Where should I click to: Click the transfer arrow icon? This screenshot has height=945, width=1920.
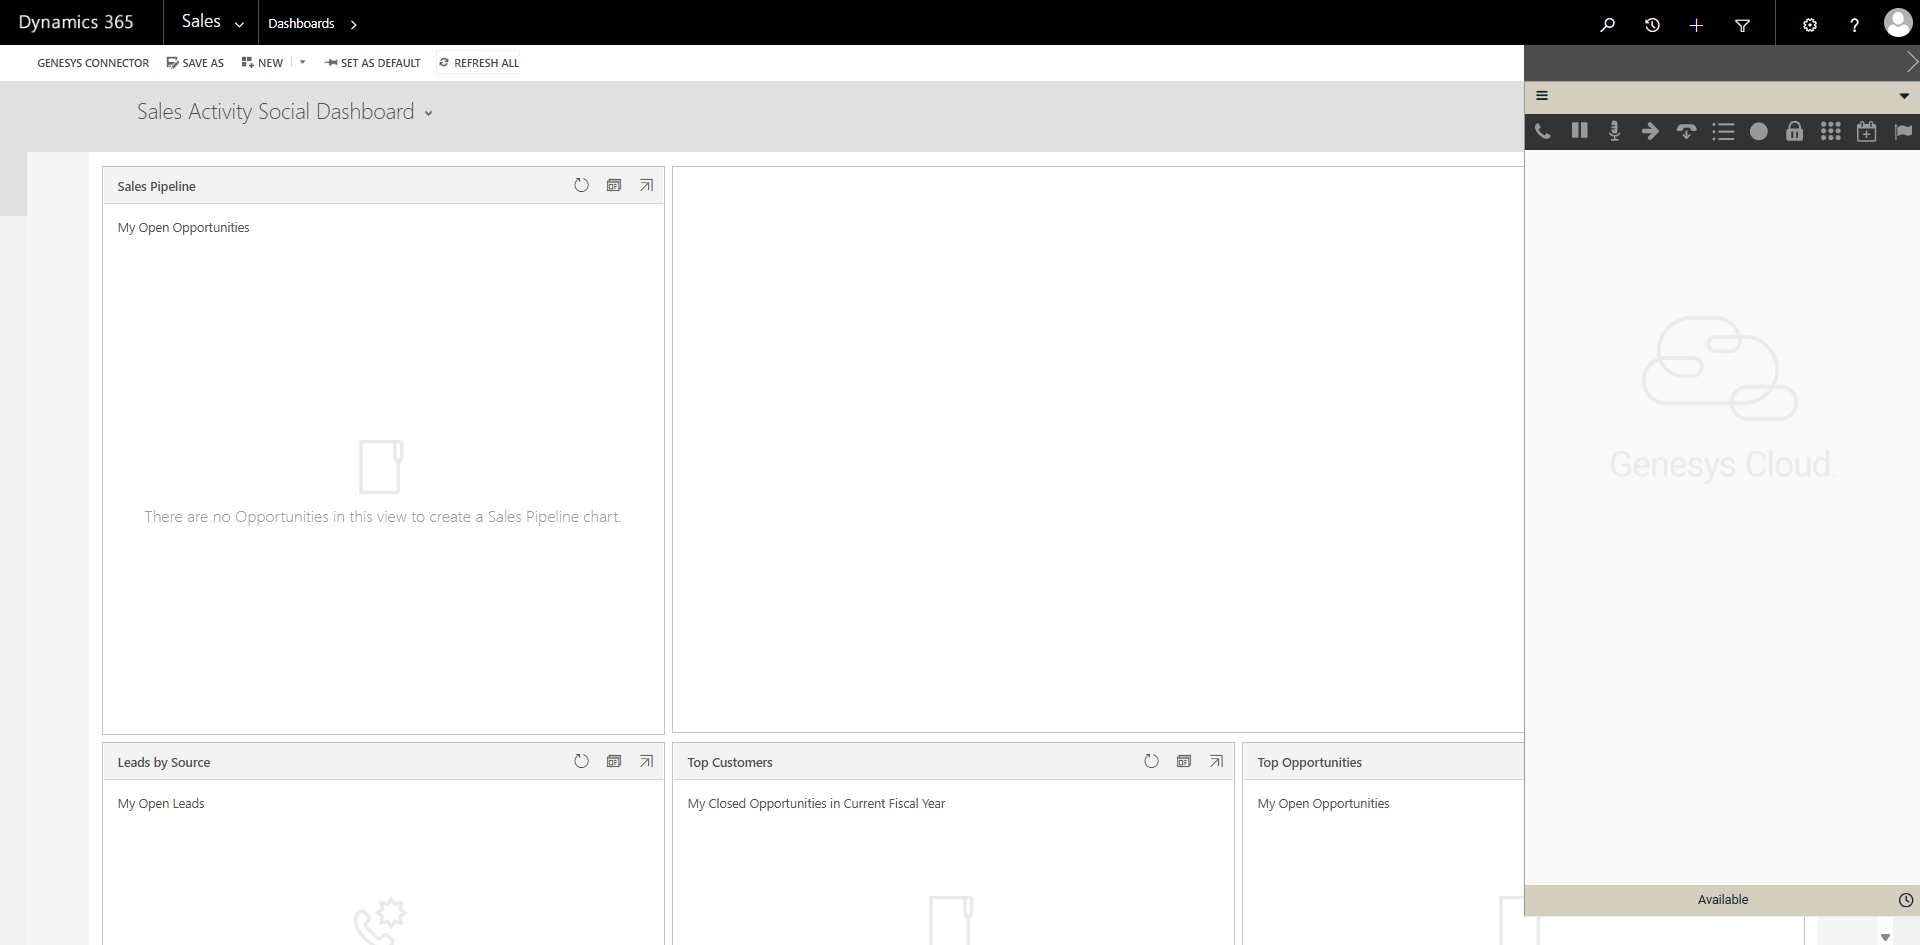1650,131
